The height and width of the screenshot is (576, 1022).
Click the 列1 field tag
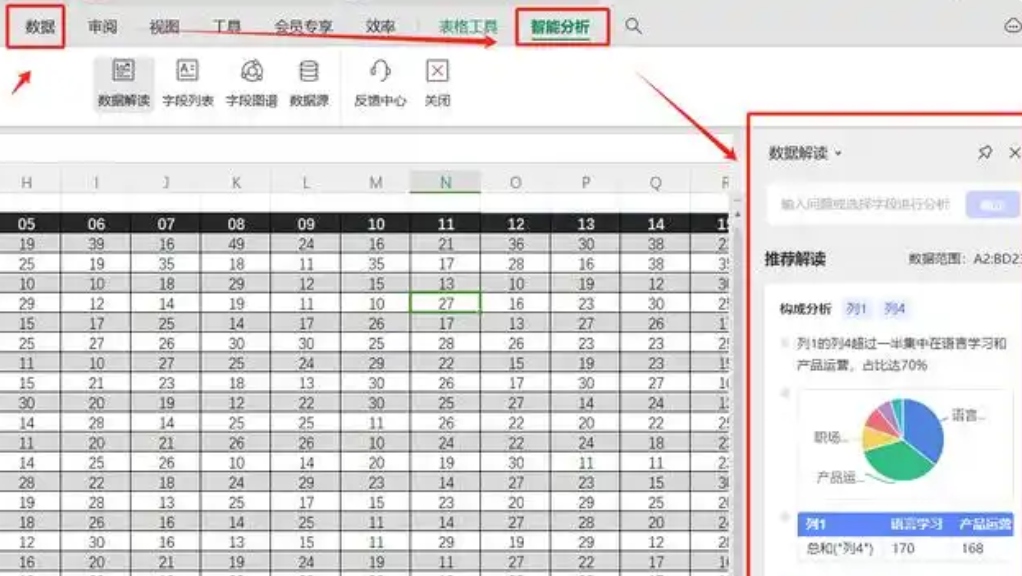point(857,309)
